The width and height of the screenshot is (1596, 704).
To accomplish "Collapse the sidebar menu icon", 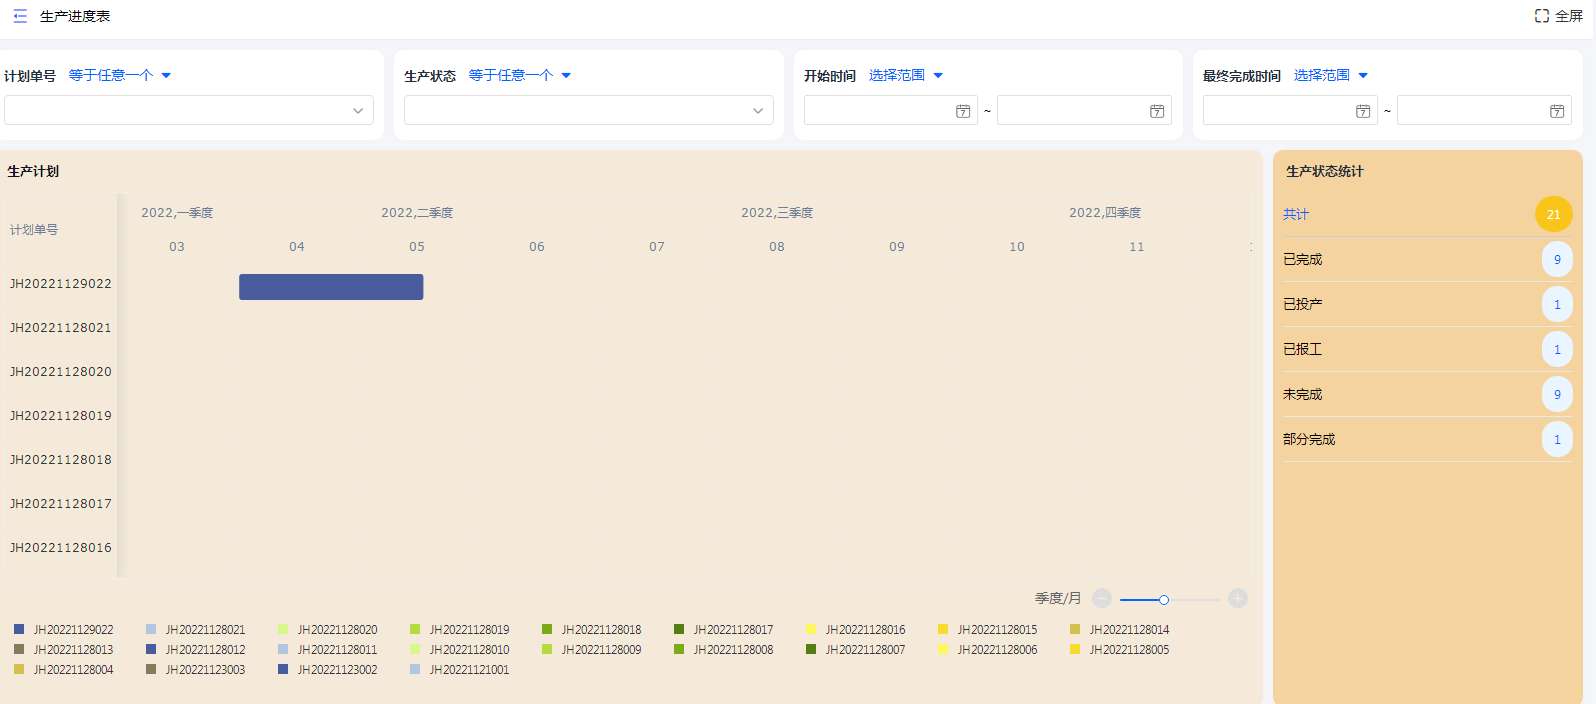I will click(20, 16).
